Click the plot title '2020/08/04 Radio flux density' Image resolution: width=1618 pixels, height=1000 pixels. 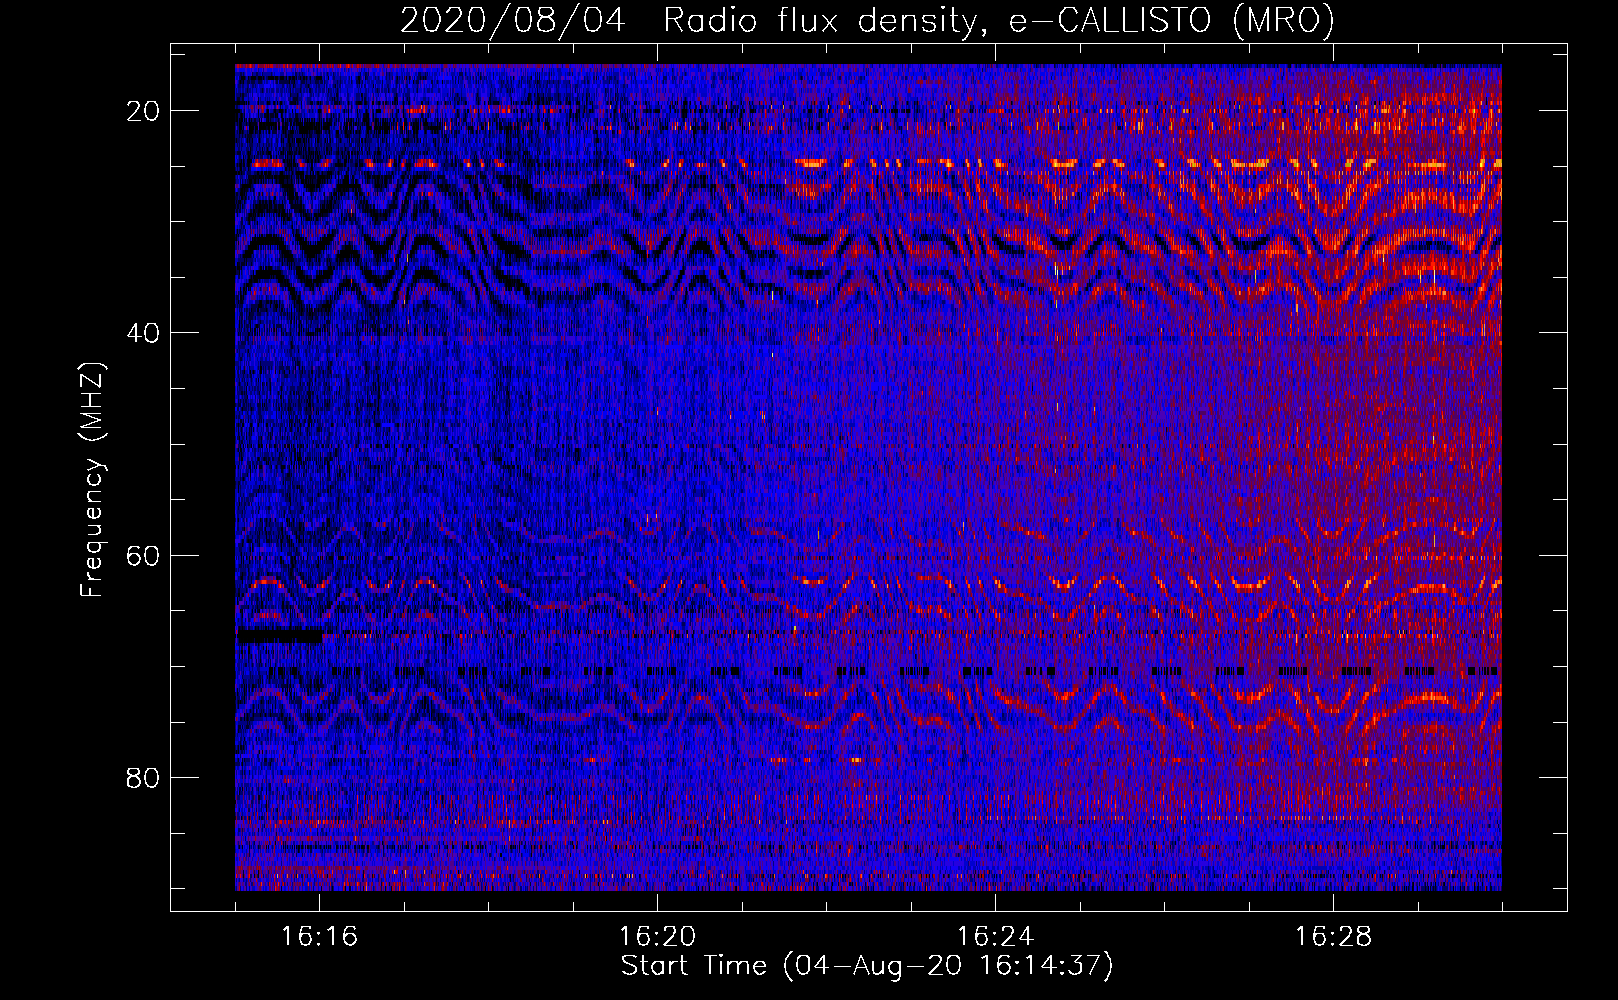(868, 21)
